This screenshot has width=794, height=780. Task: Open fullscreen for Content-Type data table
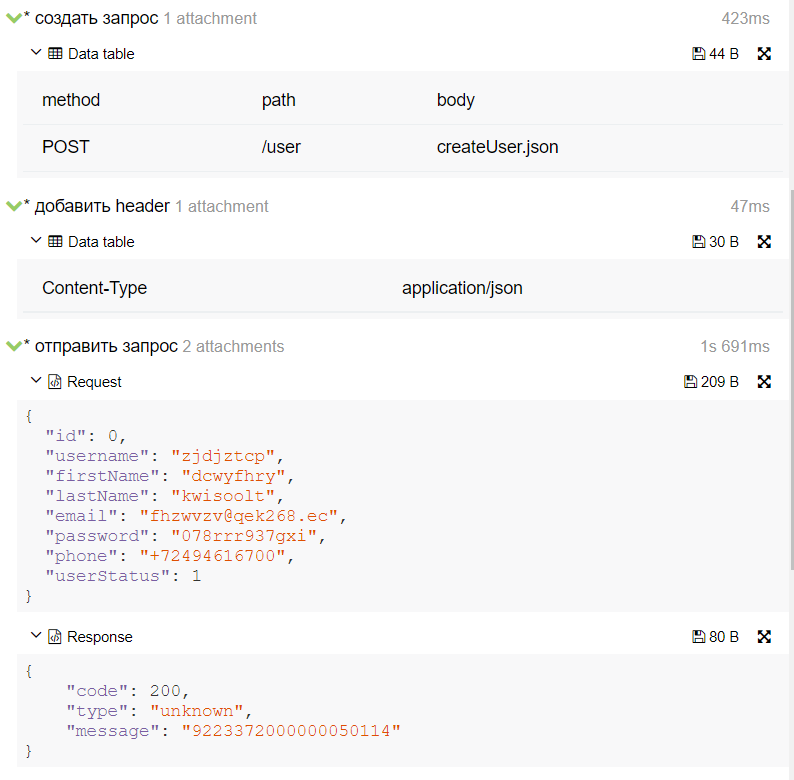(764, 242)
